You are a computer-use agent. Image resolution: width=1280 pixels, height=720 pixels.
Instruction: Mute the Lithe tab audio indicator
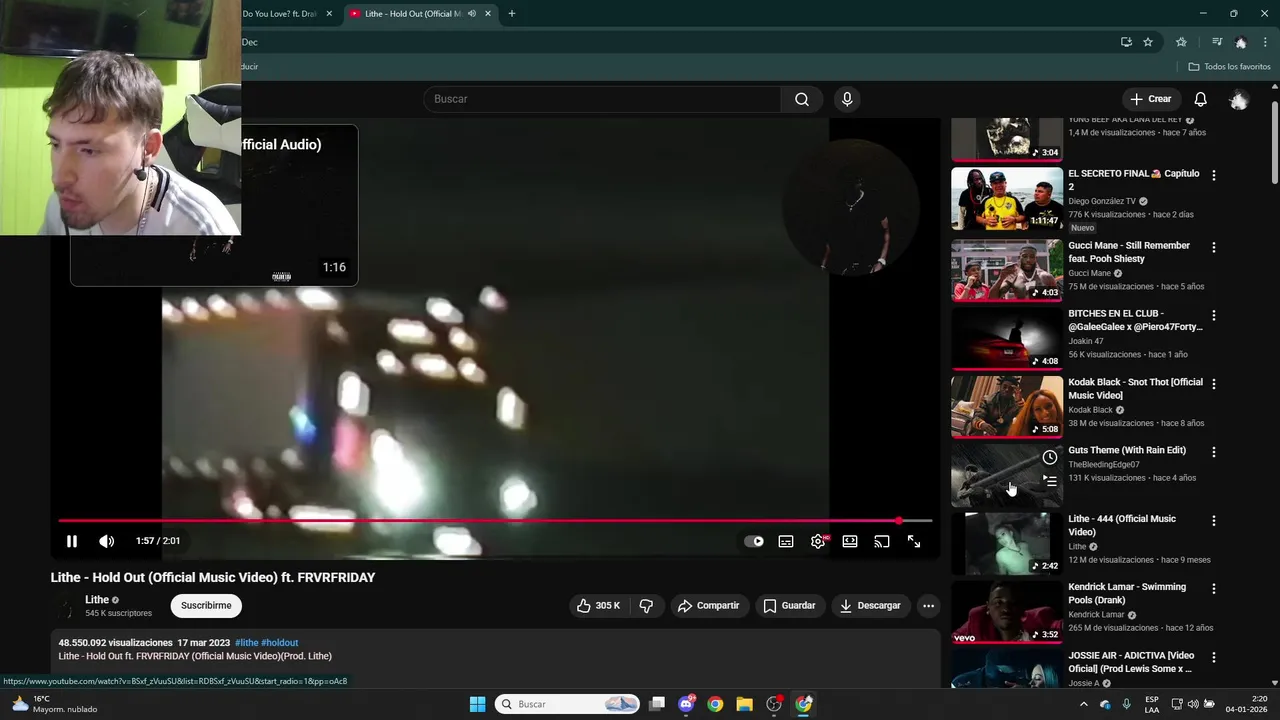coord(472,14)
